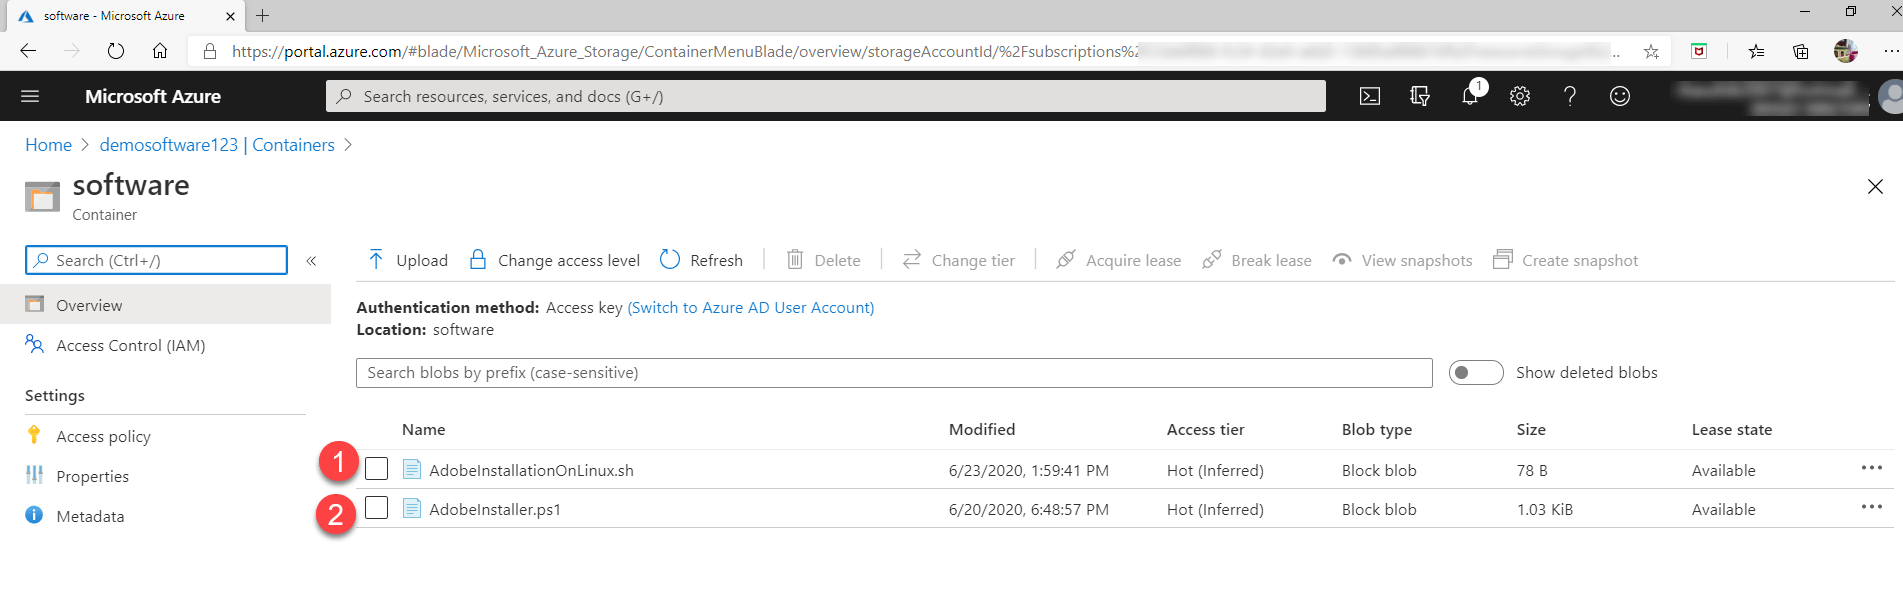Viewport: 1903px width, 591px height.
Task: Click the Delete toolbar button
Action: [x=824, y=260]
